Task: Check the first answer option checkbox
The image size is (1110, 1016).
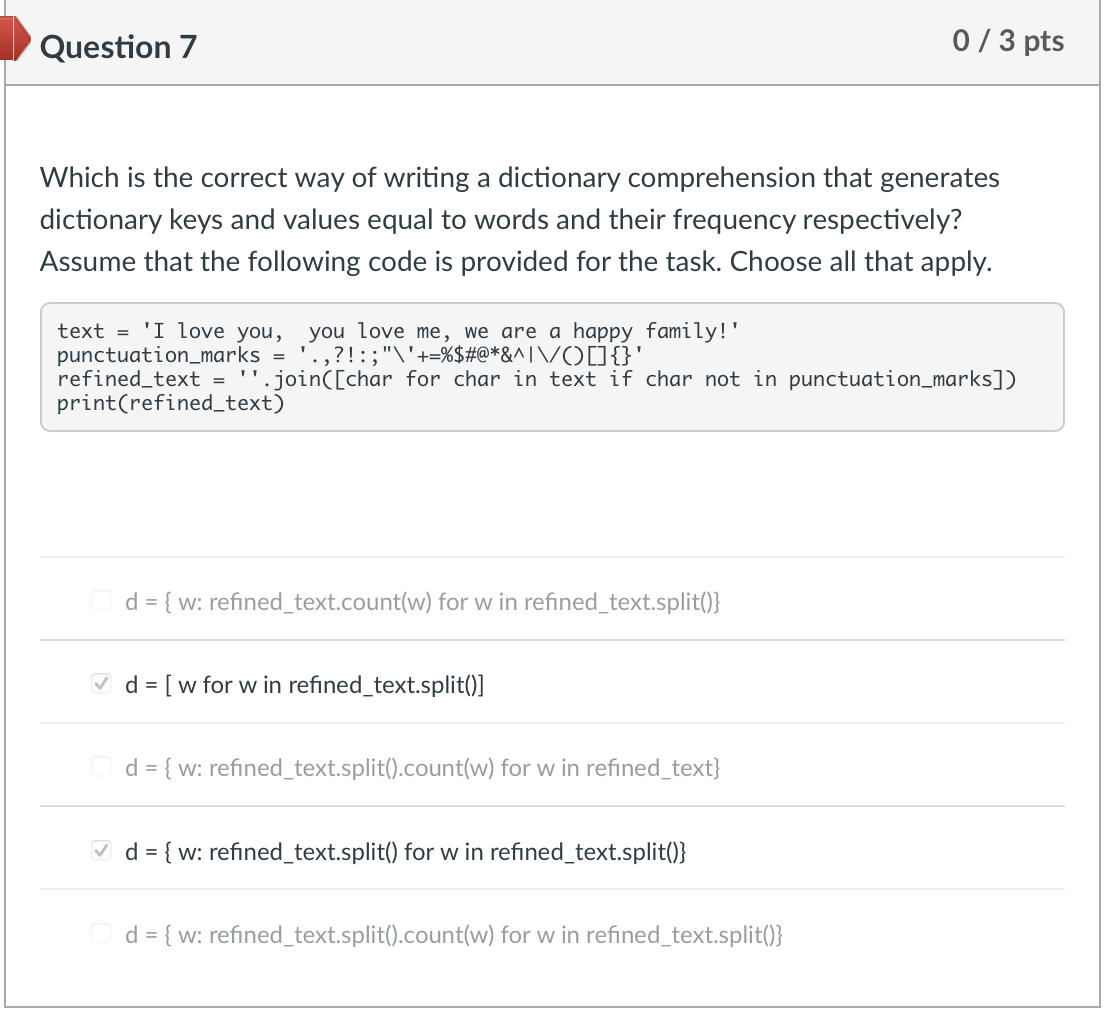Action: point(101,600)
